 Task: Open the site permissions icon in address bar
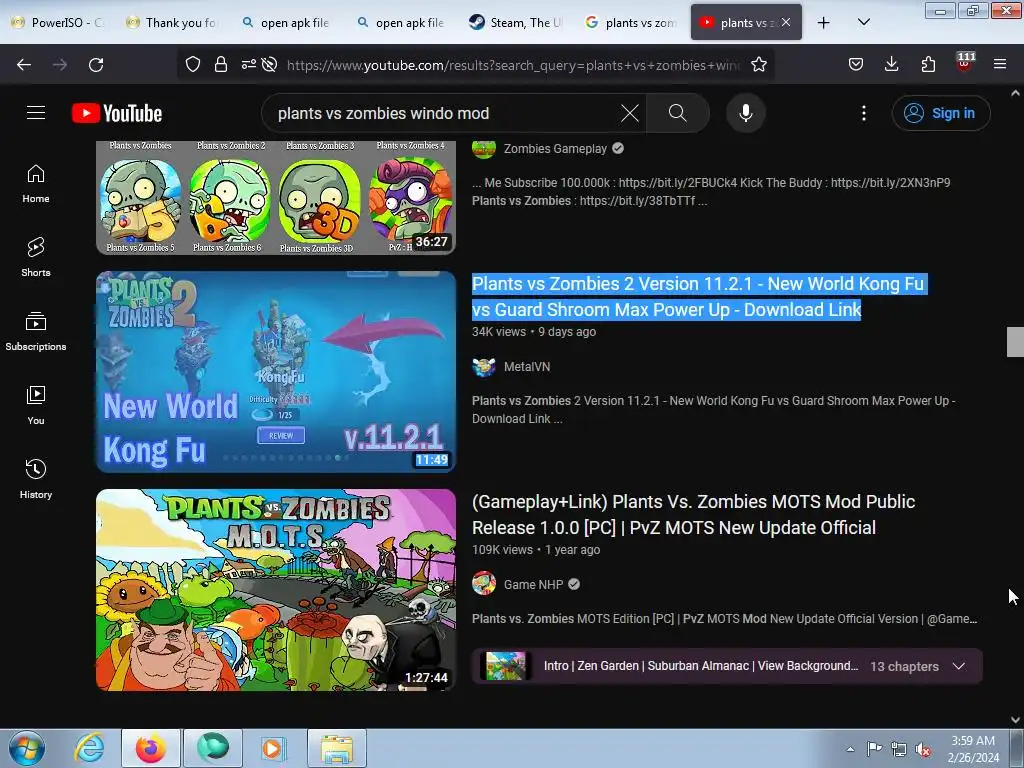click(x=249, y=64)
